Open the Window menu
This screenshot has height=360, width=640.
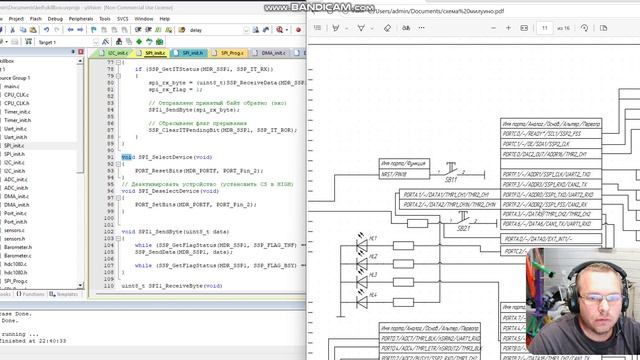(x=144, y=19)
